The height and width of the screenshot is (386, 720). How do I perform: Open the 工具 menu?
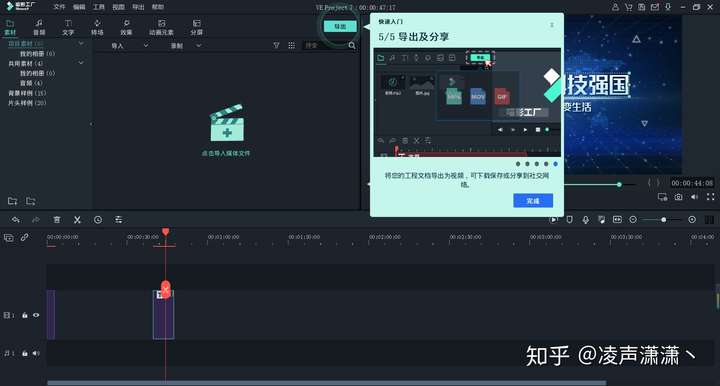[x=99, y=7]
